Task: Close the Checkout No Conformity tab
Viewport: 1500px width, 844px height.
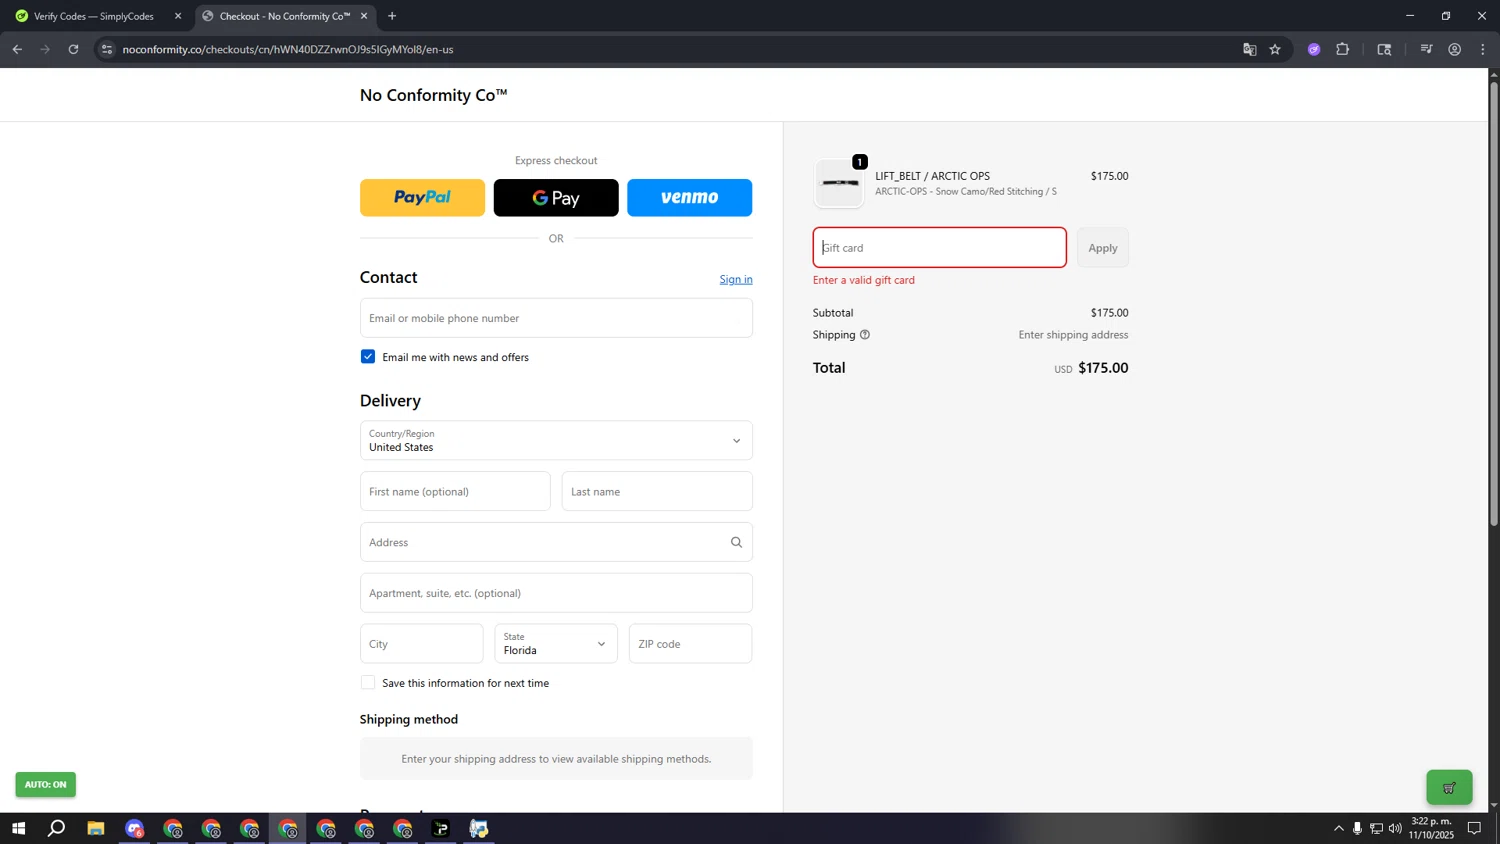Action: point(364,16)
